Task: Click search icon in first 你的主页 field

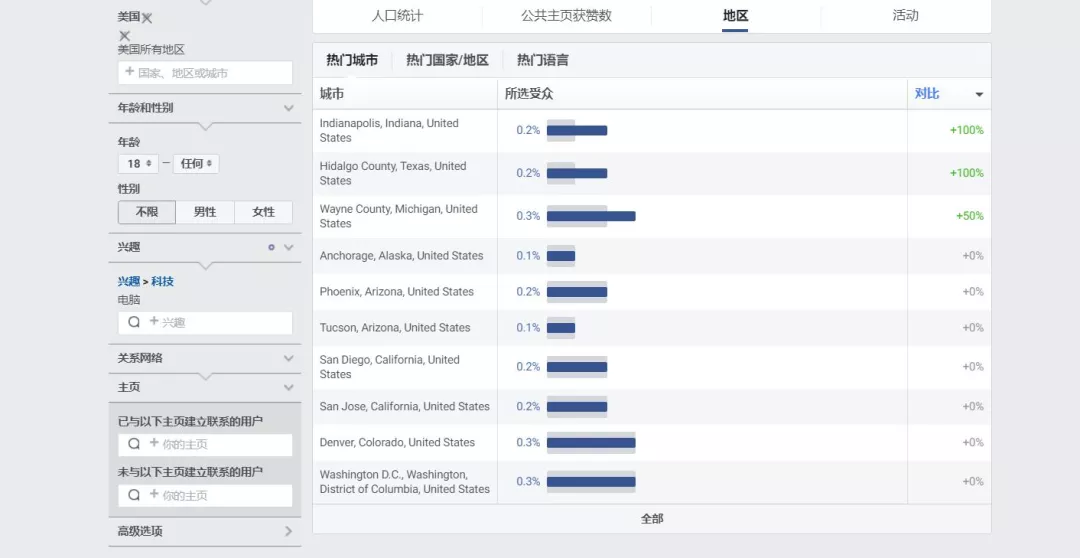Action: click(x=134, y=444)
